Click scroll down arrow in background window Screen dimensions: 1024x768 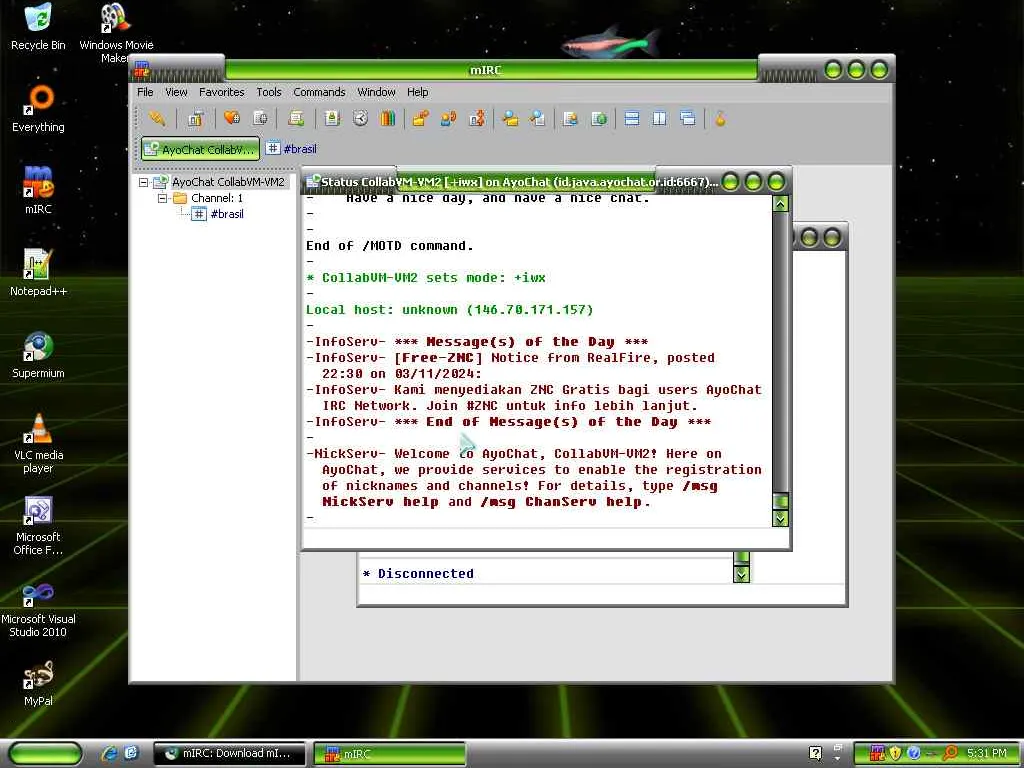coord(741,574)
